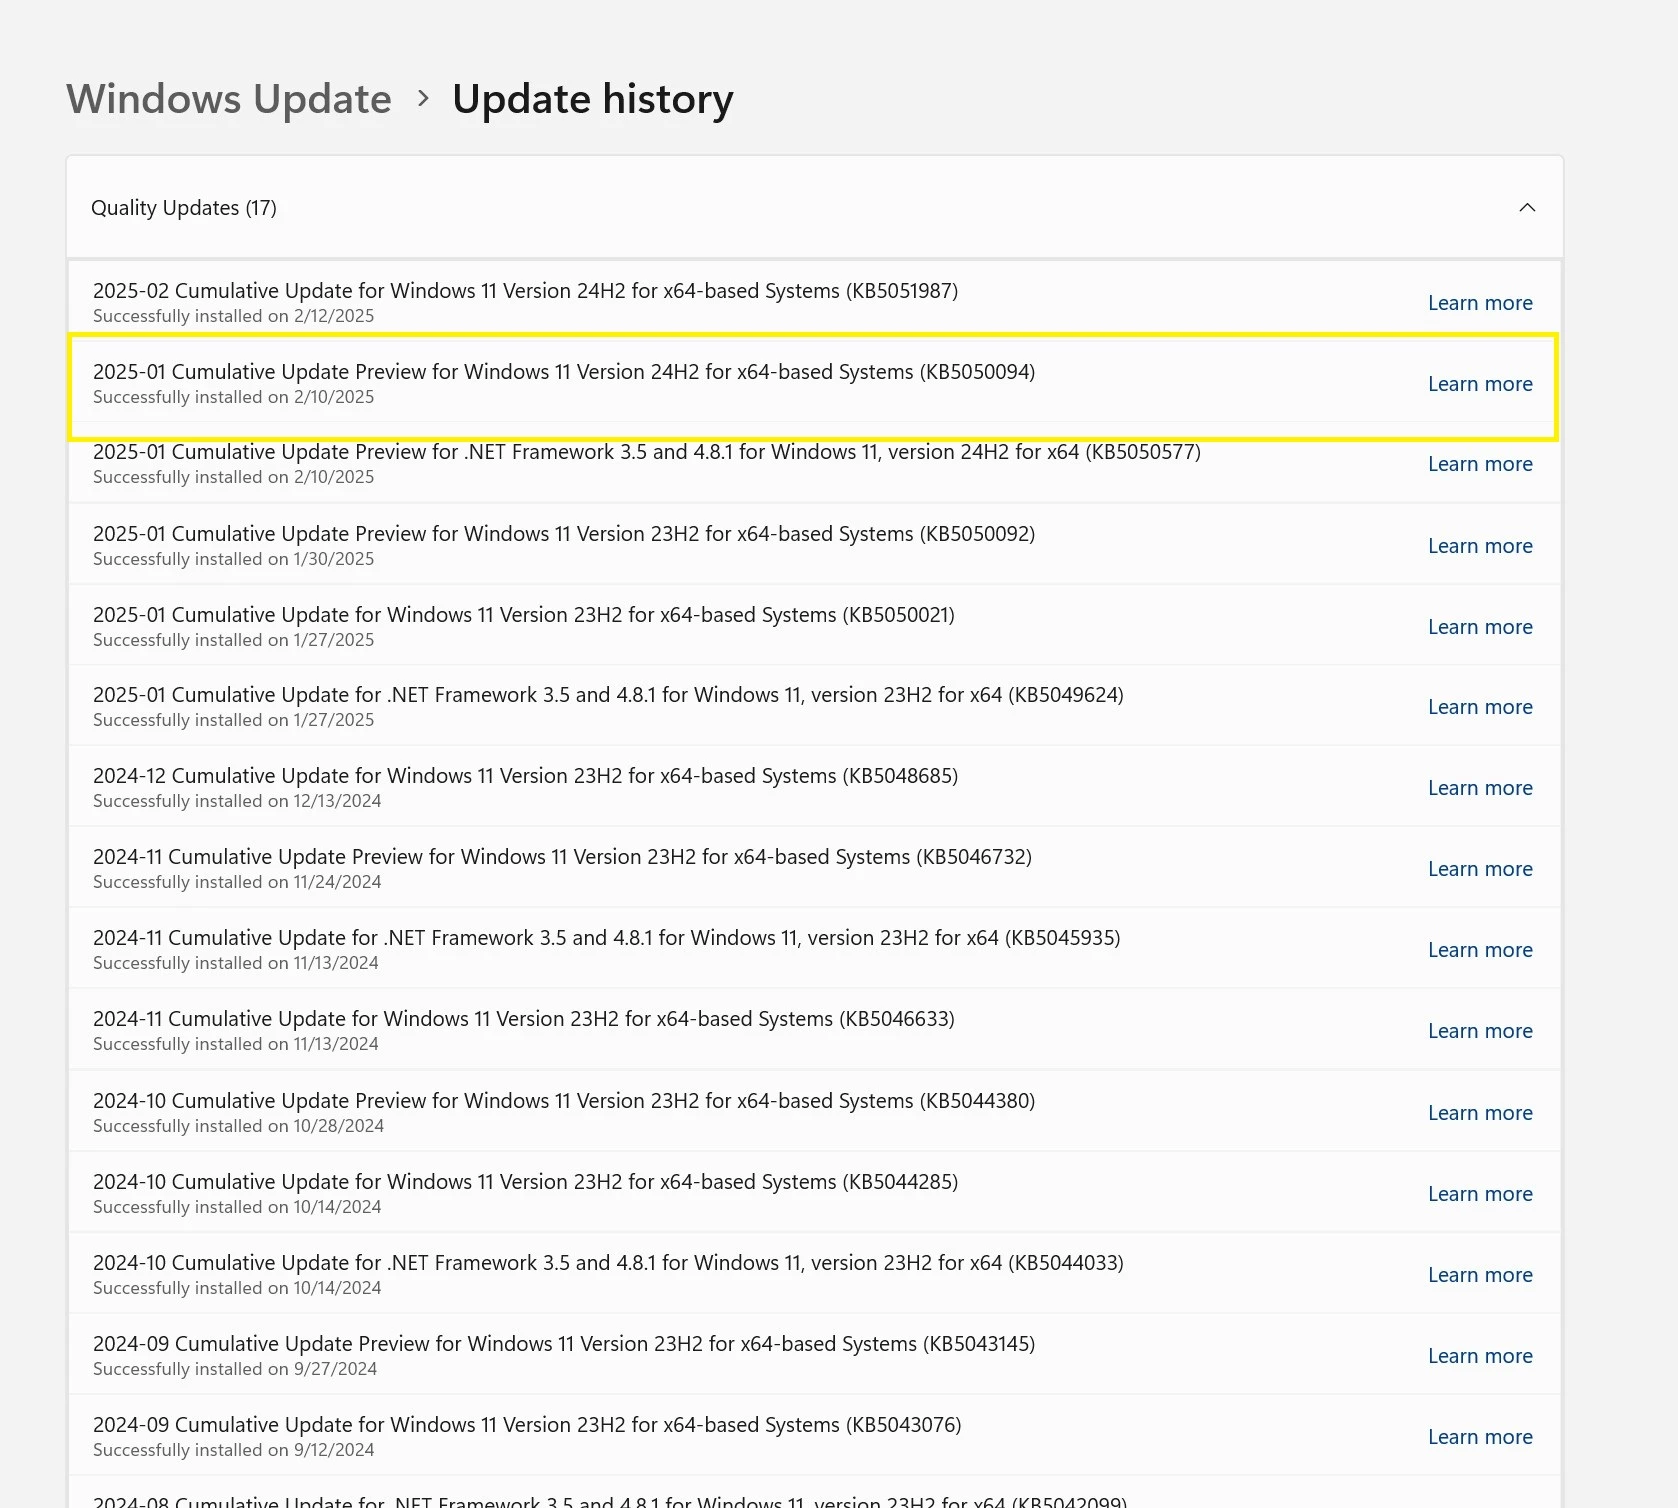Open Learn more for KB5044380

pos(1480,1113)
